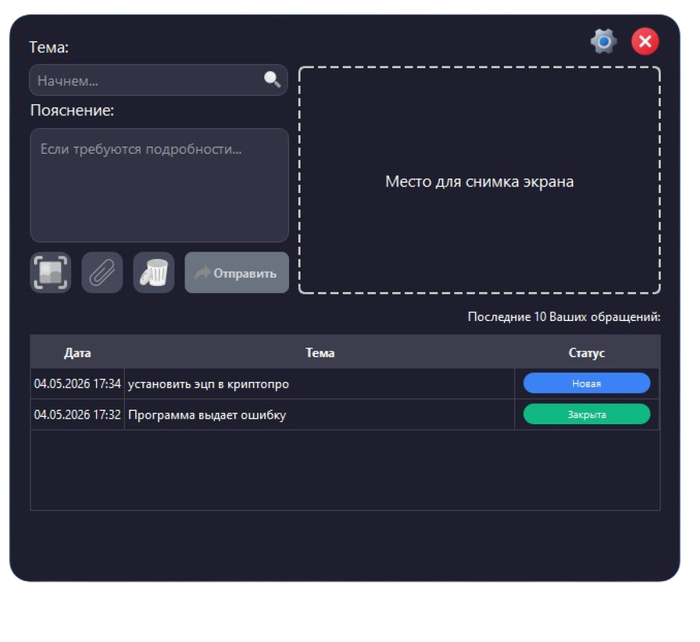Attach a file using the paperclip icon

point(102,273)
